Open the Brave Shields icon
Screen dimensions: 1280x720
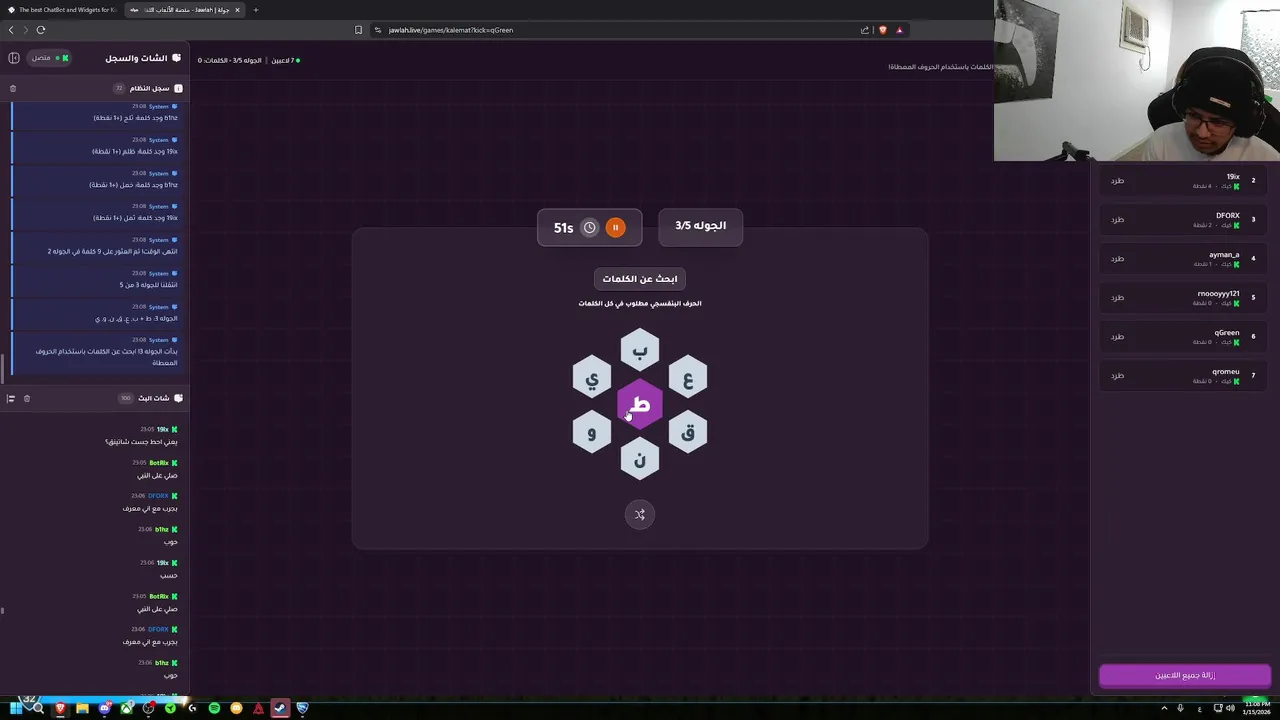point(882,30)
